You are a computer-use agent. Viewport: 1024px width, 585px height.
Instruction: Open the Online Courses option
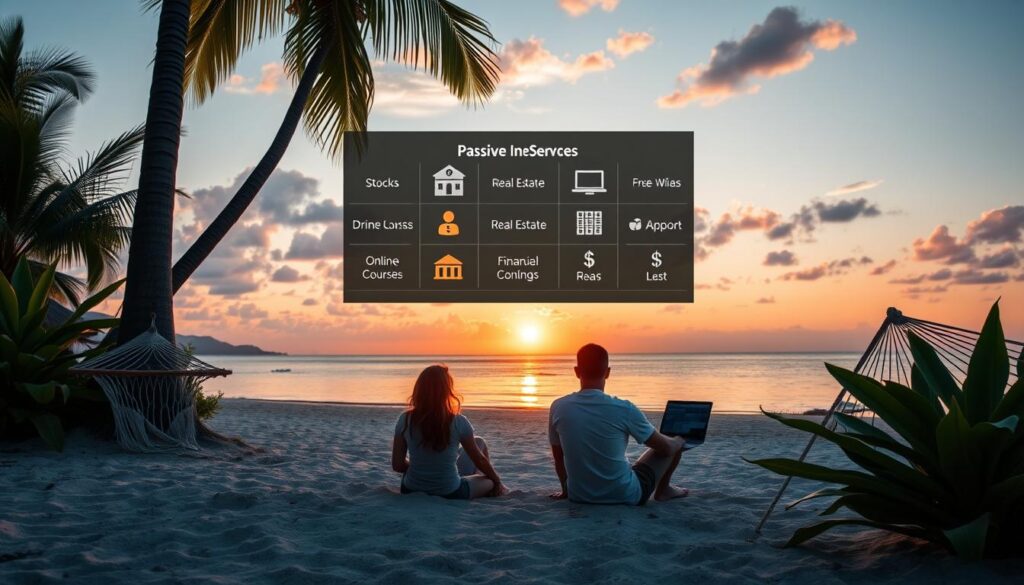pyautogui.click(x=382, y=268)
